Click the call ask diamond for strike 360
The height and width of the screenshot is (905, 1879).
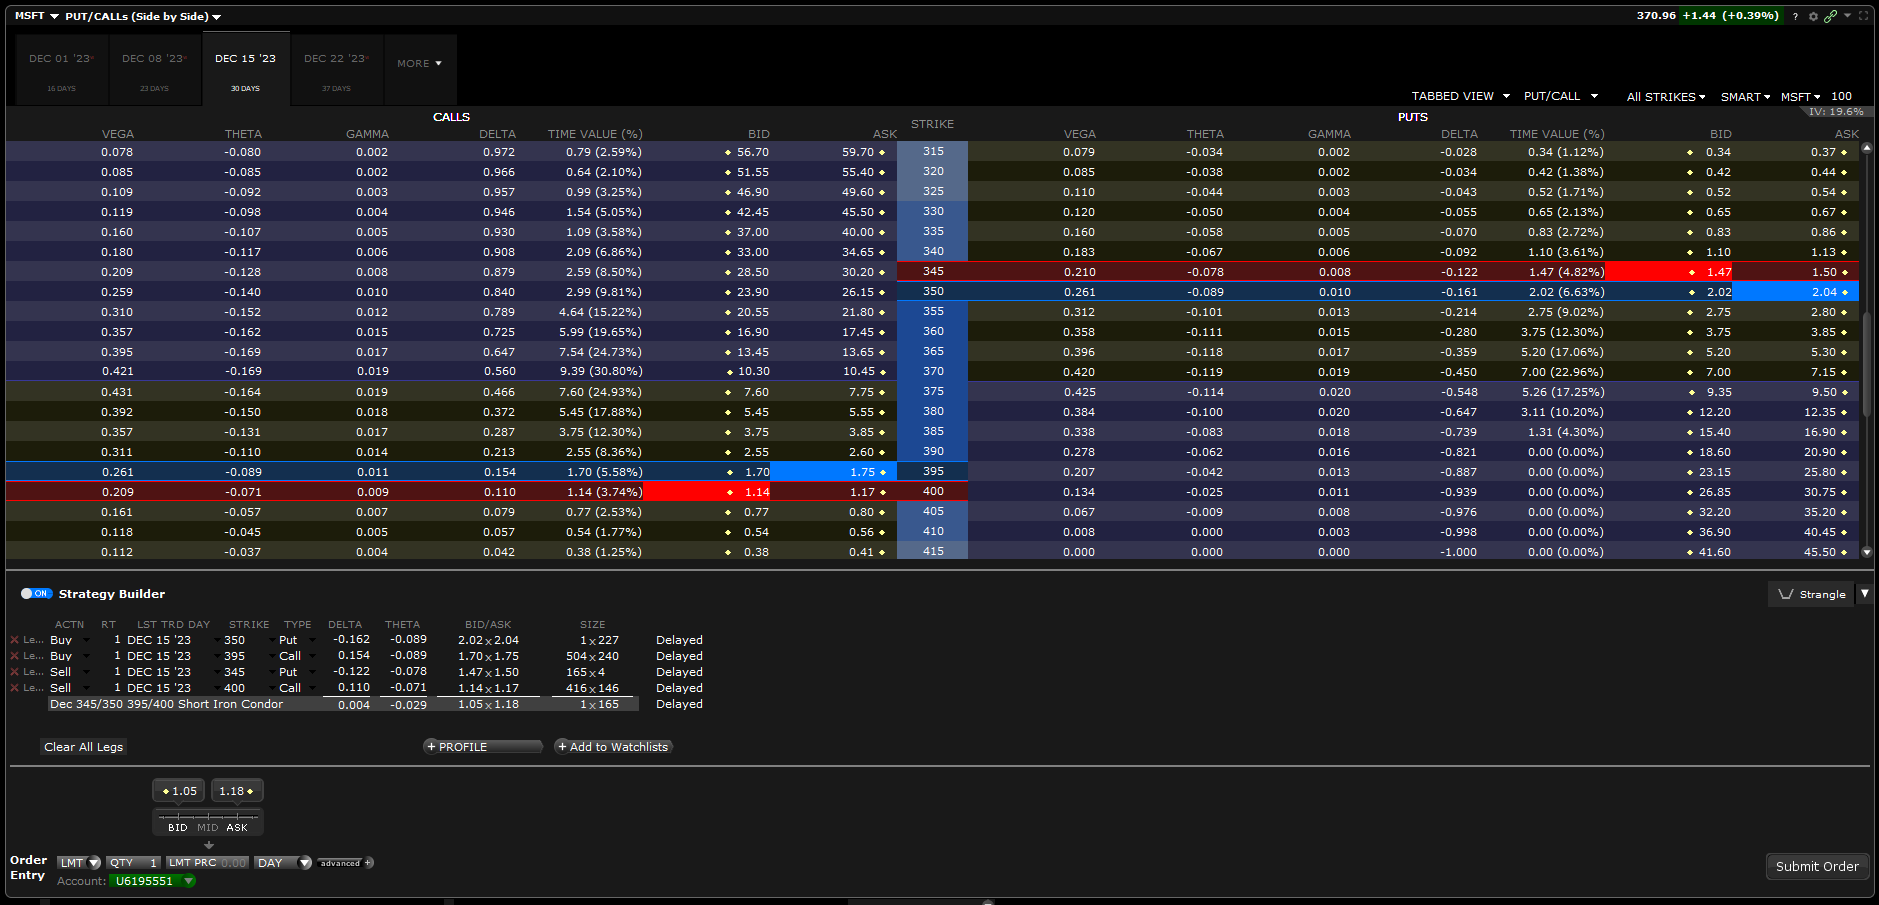pyautogui.click(x=882, y=333)
